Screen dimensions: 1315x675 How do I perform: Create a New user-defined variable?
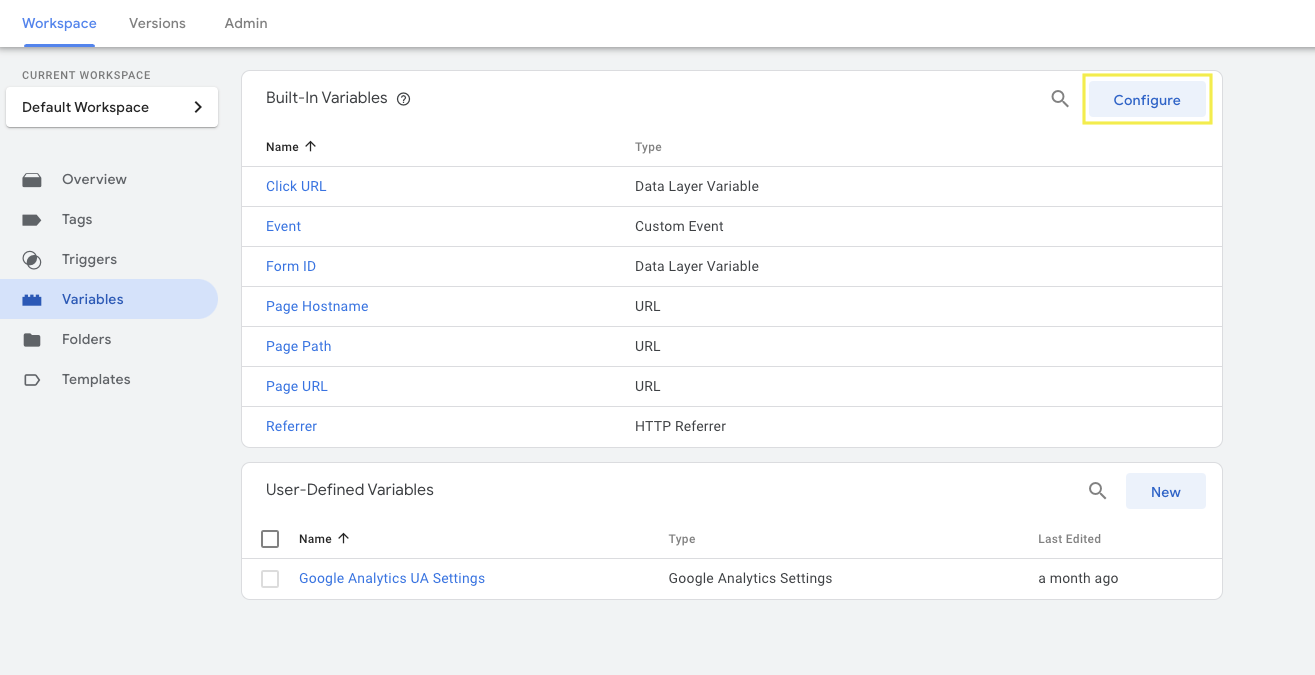pos(1165,491)
